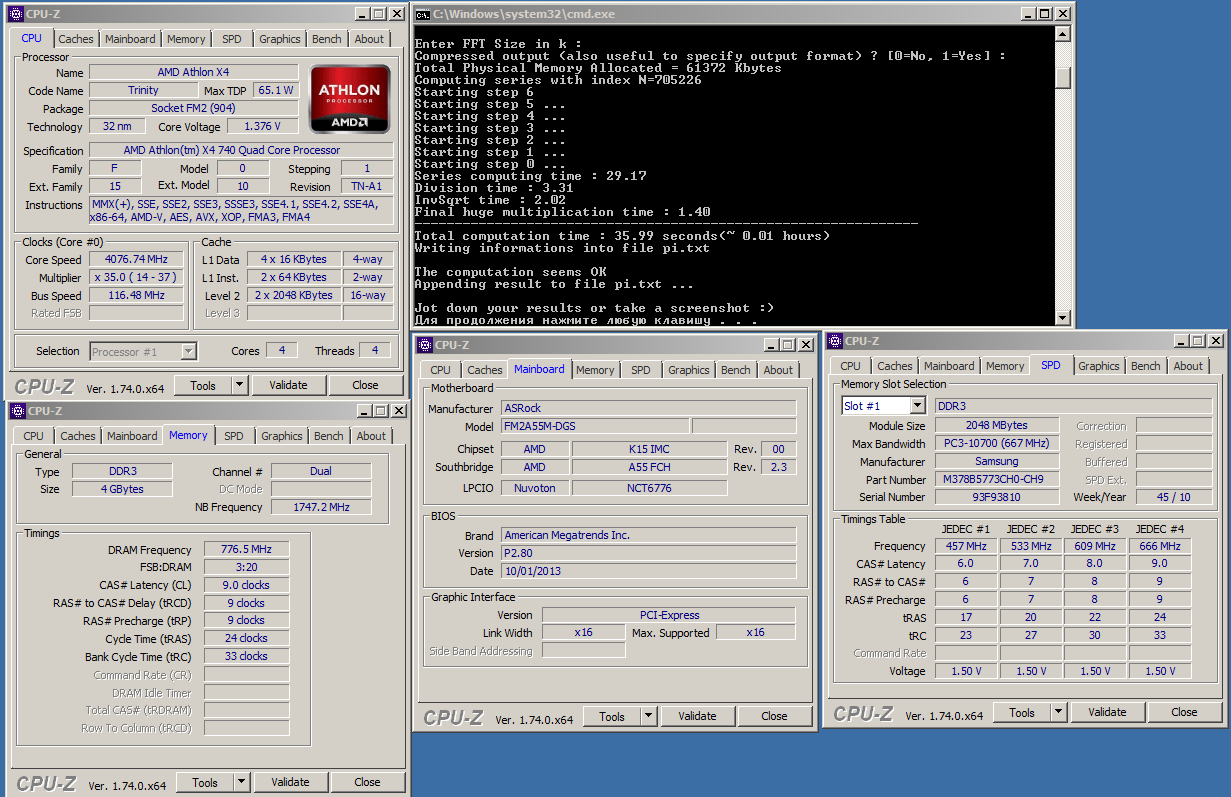1231x797 pixels.
Task: Click Tools button in the ASRock Mainboard window
Action: pos(612,716)
